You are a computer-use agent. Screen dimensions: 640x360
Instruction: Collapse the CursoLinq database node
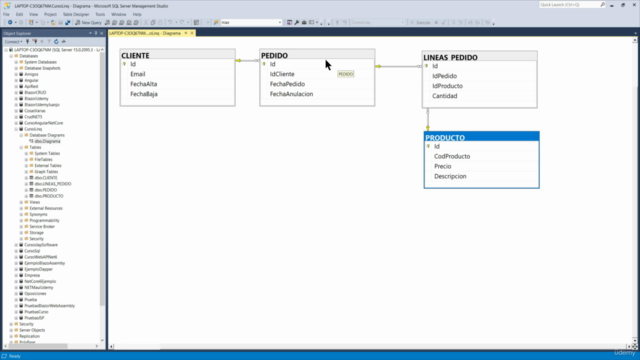(16, 129)
